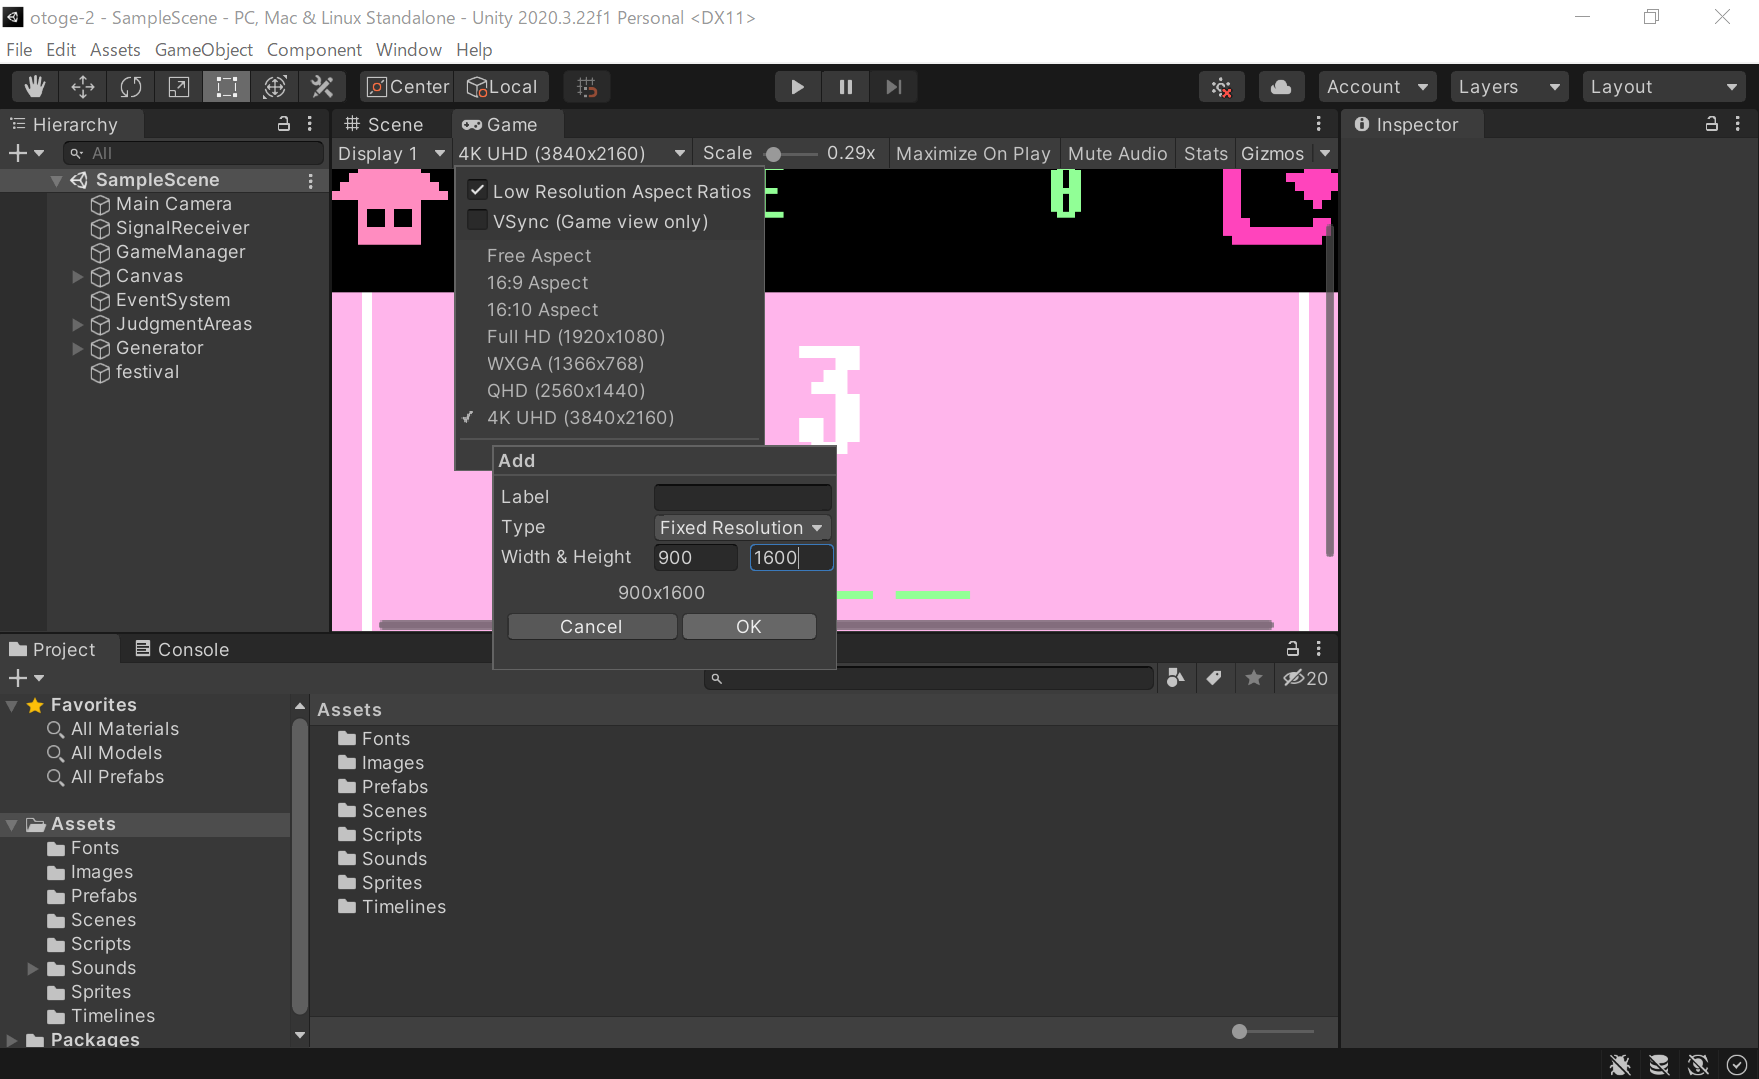Lock the Hierarchy panel

[x=284, y=124]
